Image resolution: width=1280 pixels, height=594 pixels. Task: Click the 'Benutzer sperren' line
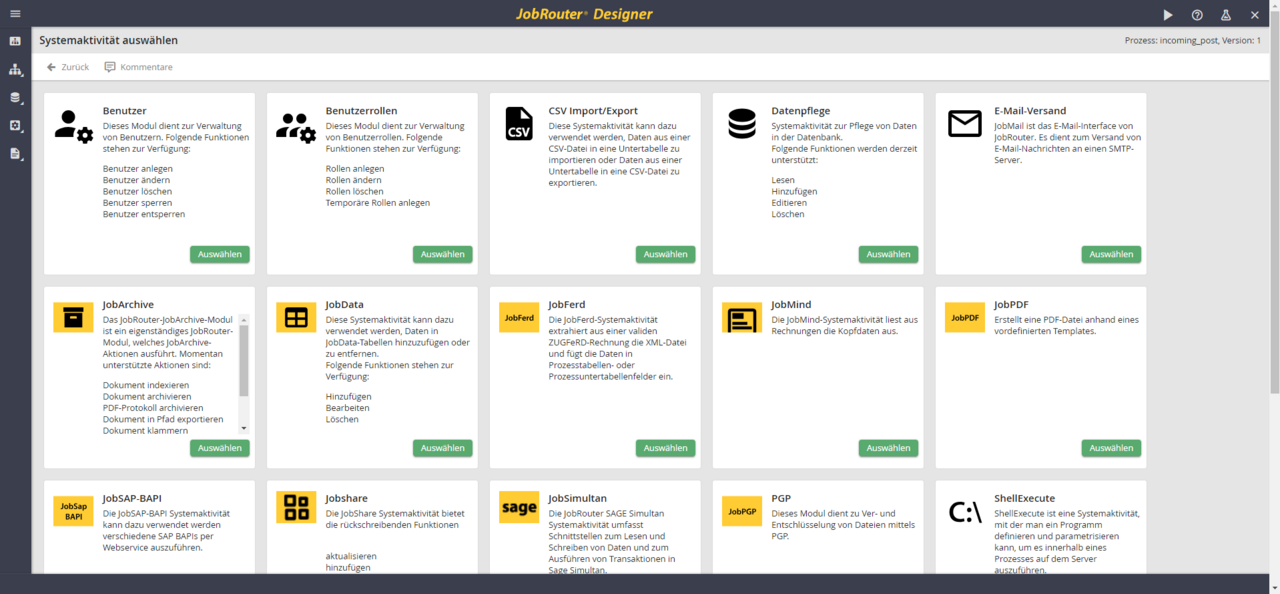point(137,203)
